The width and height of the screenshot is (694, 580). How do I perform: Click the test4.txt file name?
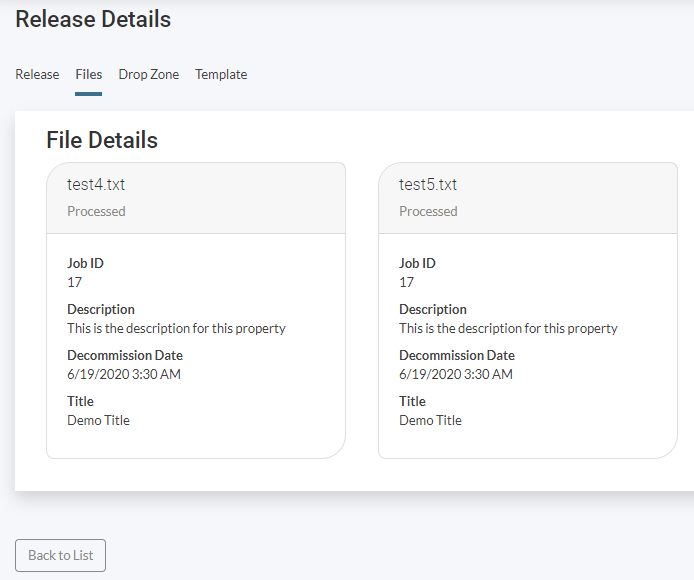tap(96, 185)
